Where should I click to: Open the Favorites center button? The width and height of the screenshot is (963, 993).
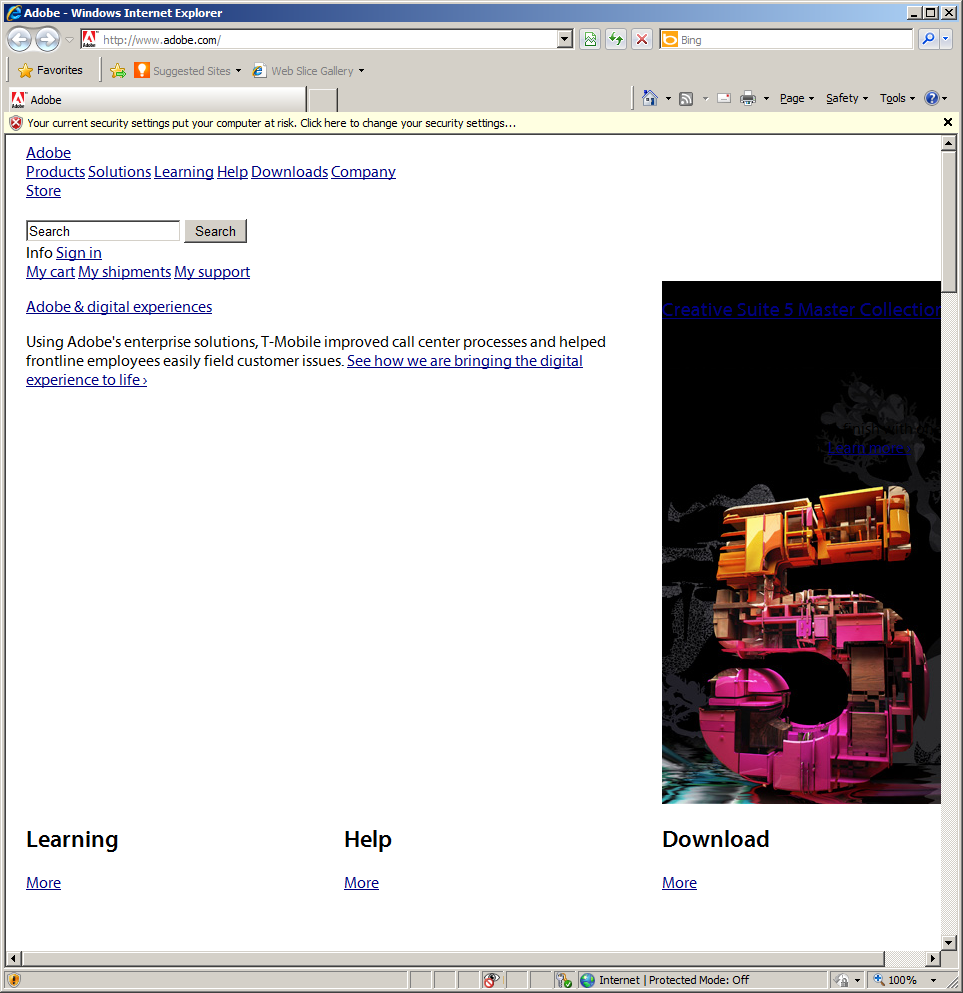point(51,70)
